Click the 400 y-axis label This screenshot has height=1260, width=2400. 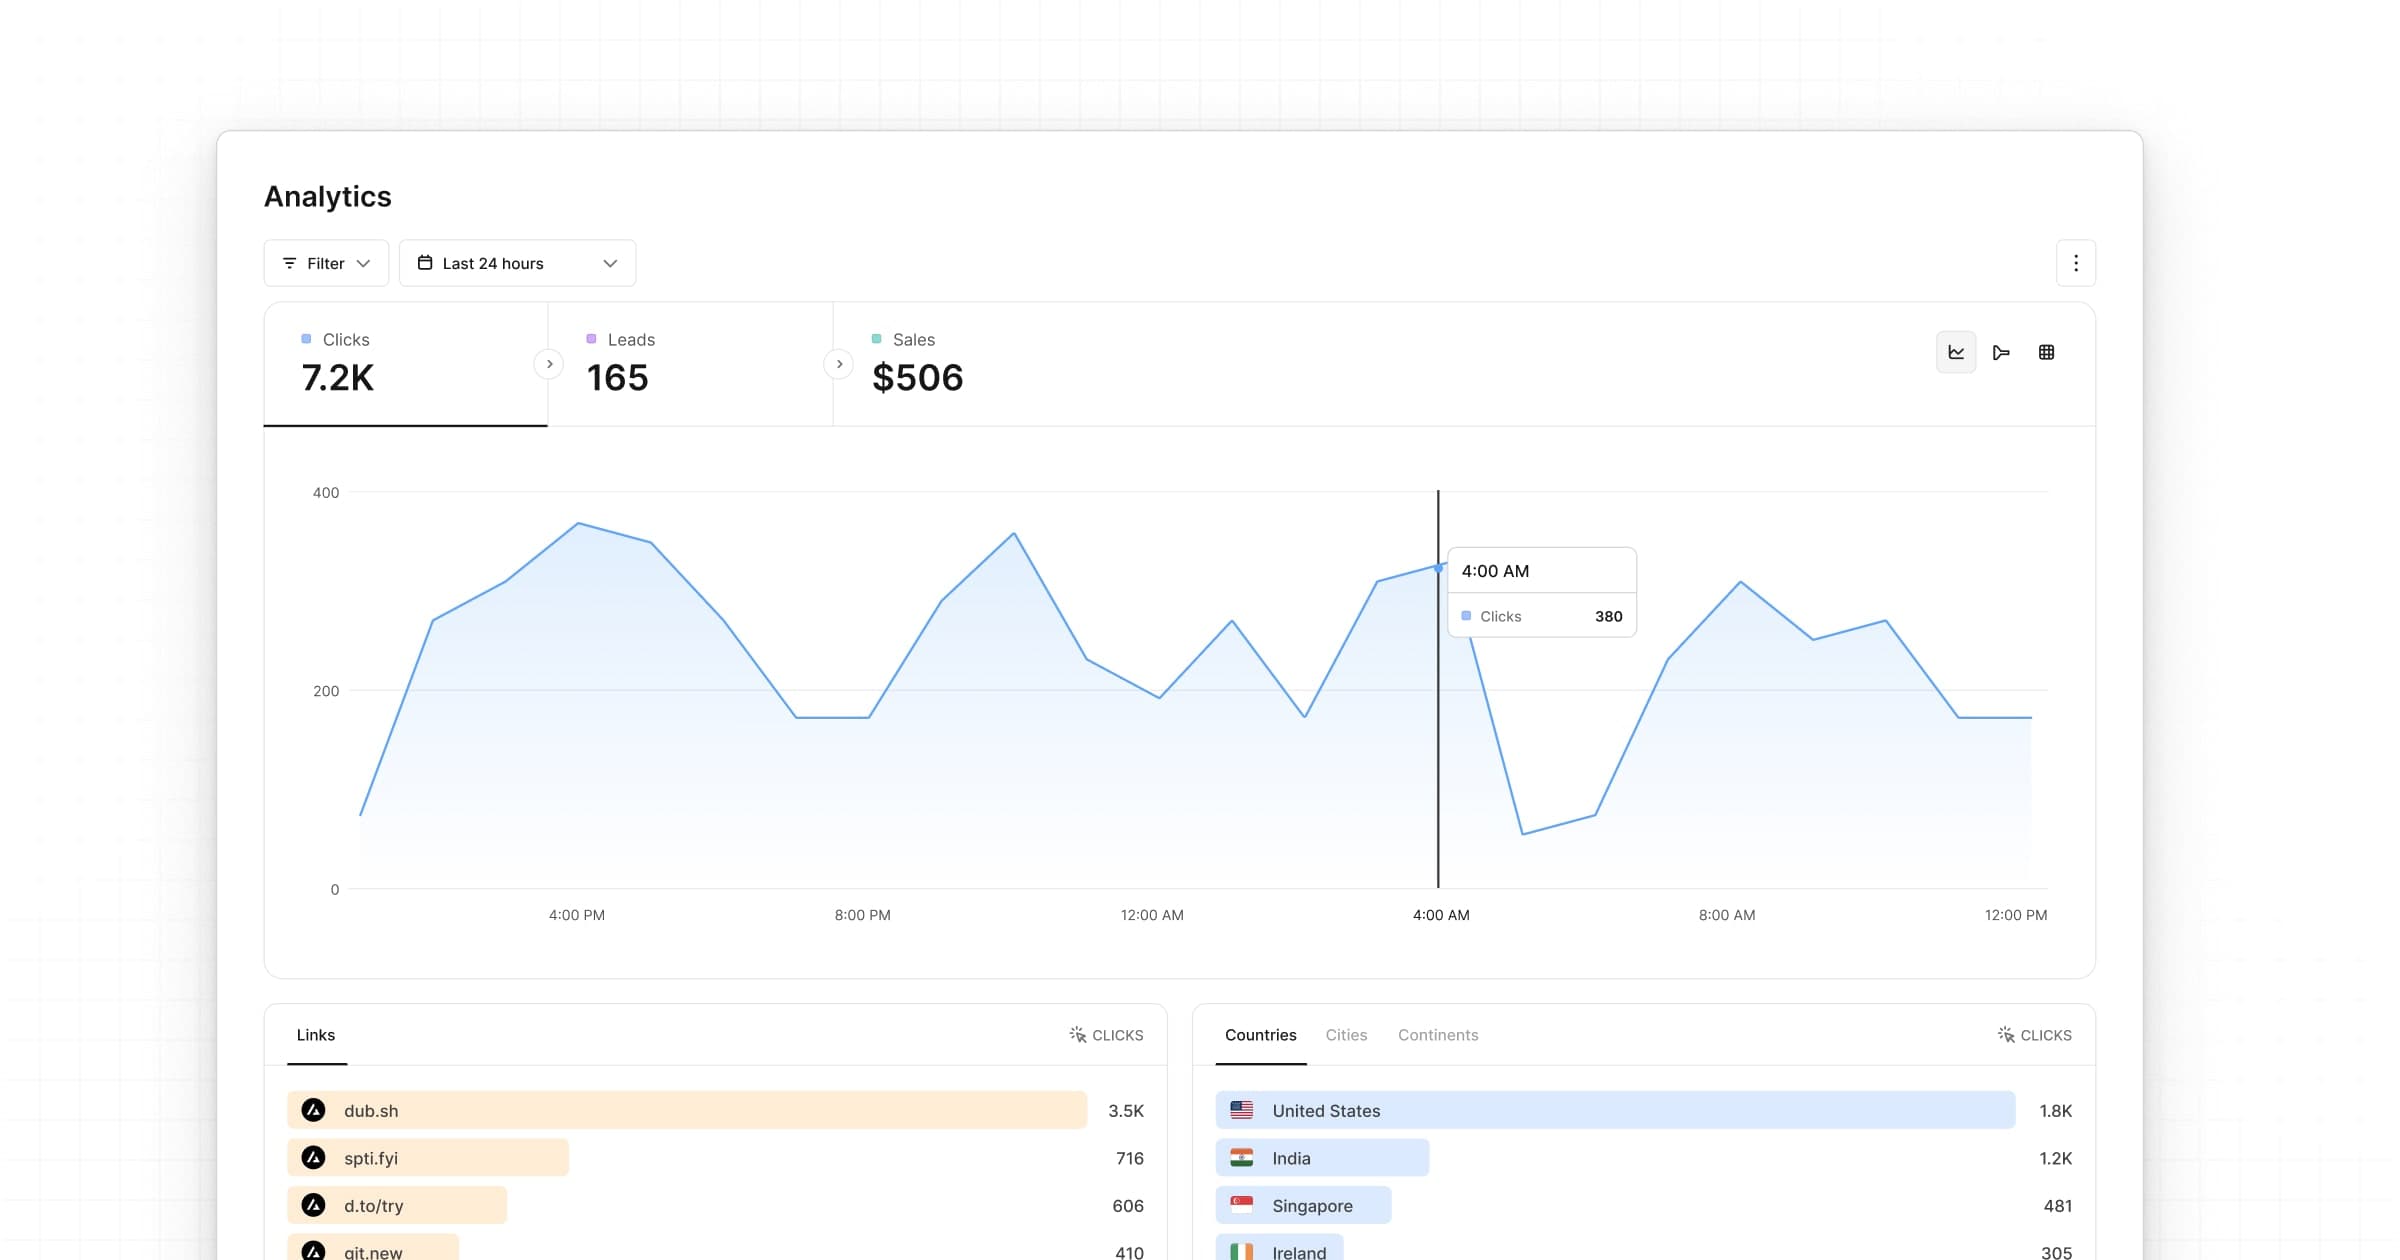pos(326,492)
